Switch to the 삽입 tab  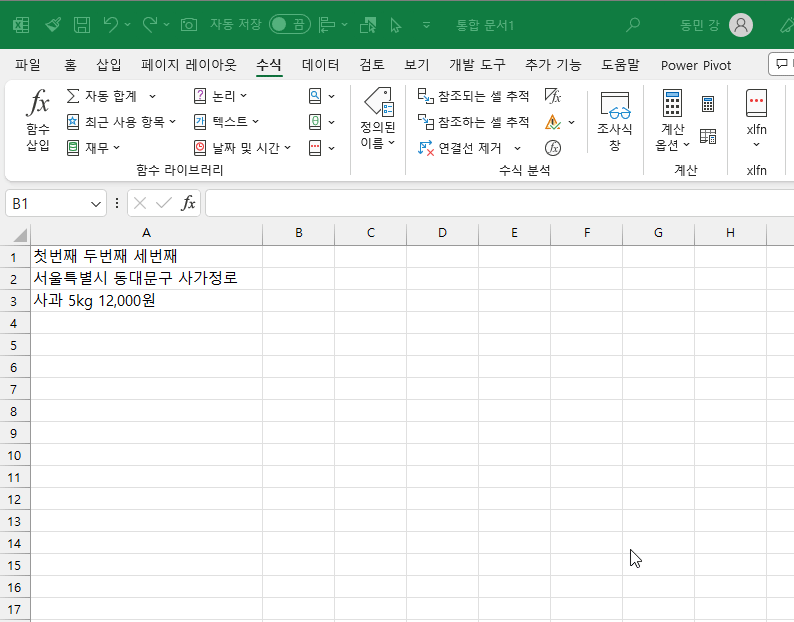coord(108,65)
